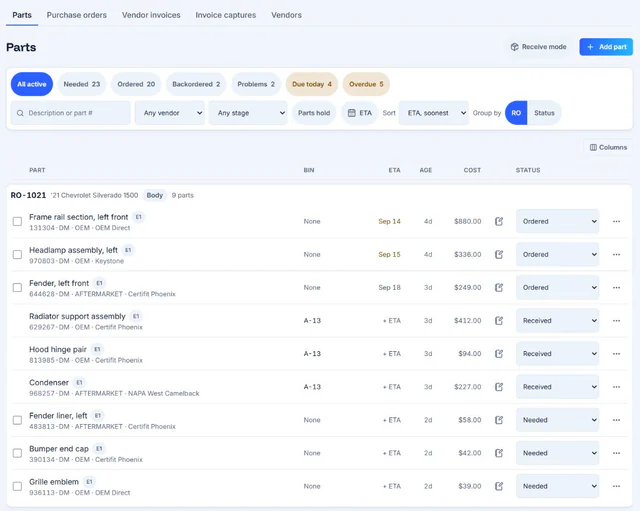
Task: Change status dropdown for Frame rail section
Action: point(557,221)
